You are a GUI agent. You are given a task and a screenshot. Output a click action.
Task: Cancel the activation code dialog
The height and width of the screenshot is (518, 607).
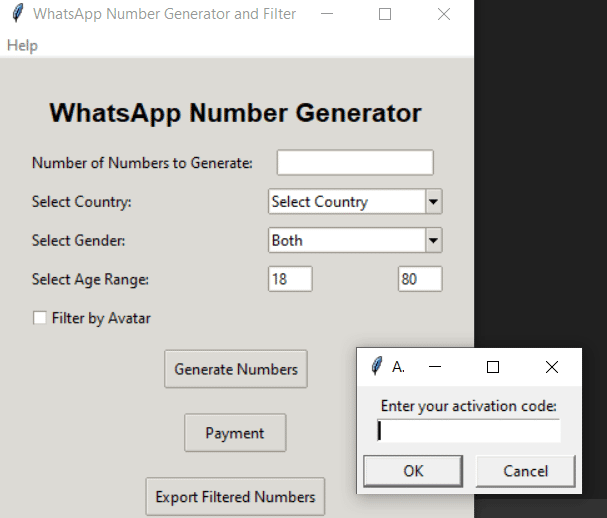coord(525,471)
